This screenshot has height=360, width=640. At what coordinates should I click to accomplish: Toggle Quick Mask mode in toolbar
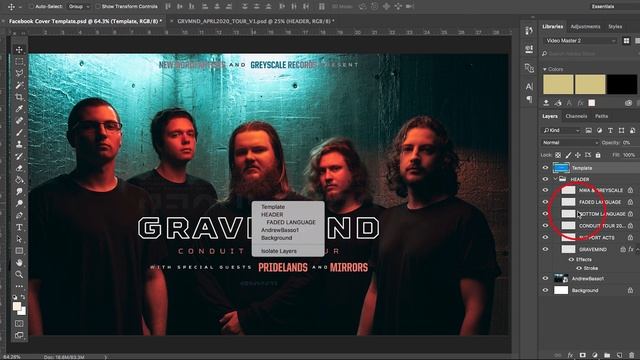(19, 324)
